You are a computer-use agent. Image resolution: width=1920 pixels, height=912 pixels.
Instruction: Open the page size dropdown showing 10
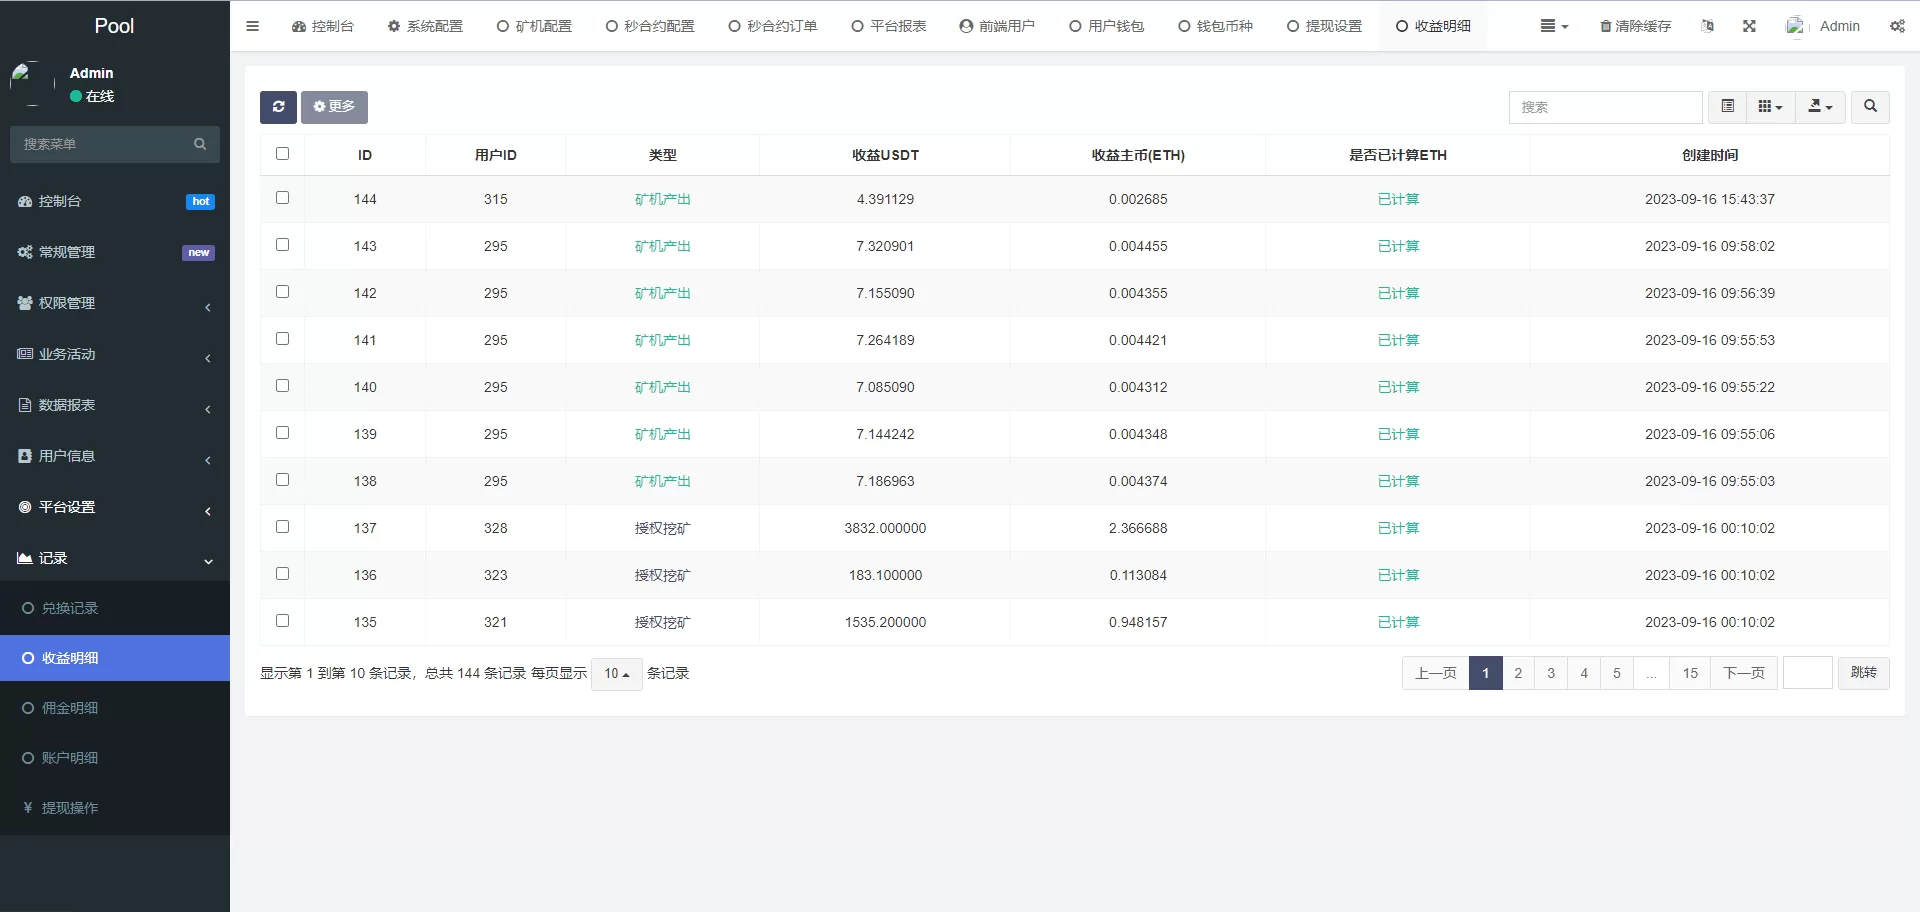click(616, 674)
